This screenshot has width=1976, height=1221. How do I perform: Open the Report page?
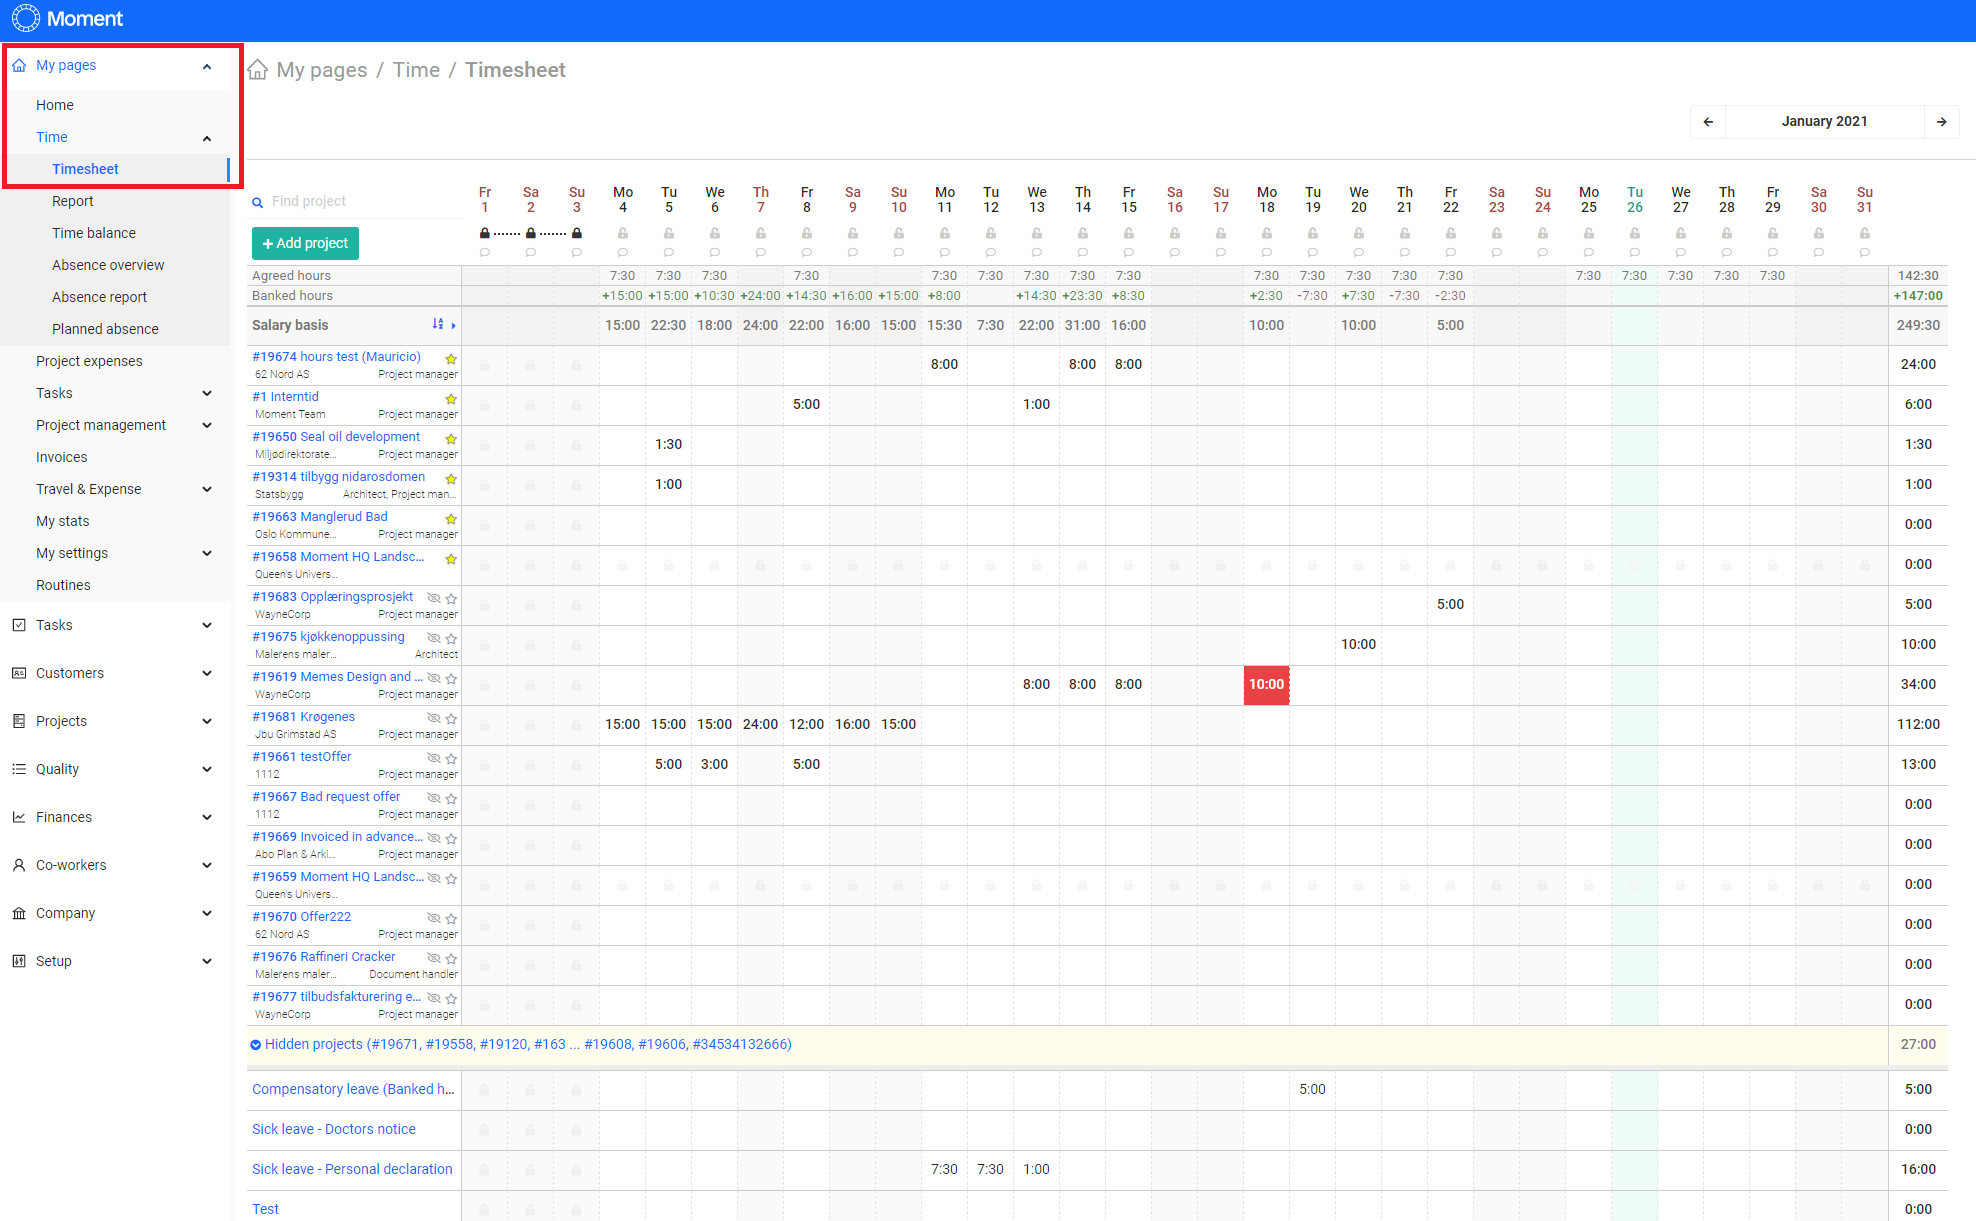pyautogui.click(x=73, y=201)
